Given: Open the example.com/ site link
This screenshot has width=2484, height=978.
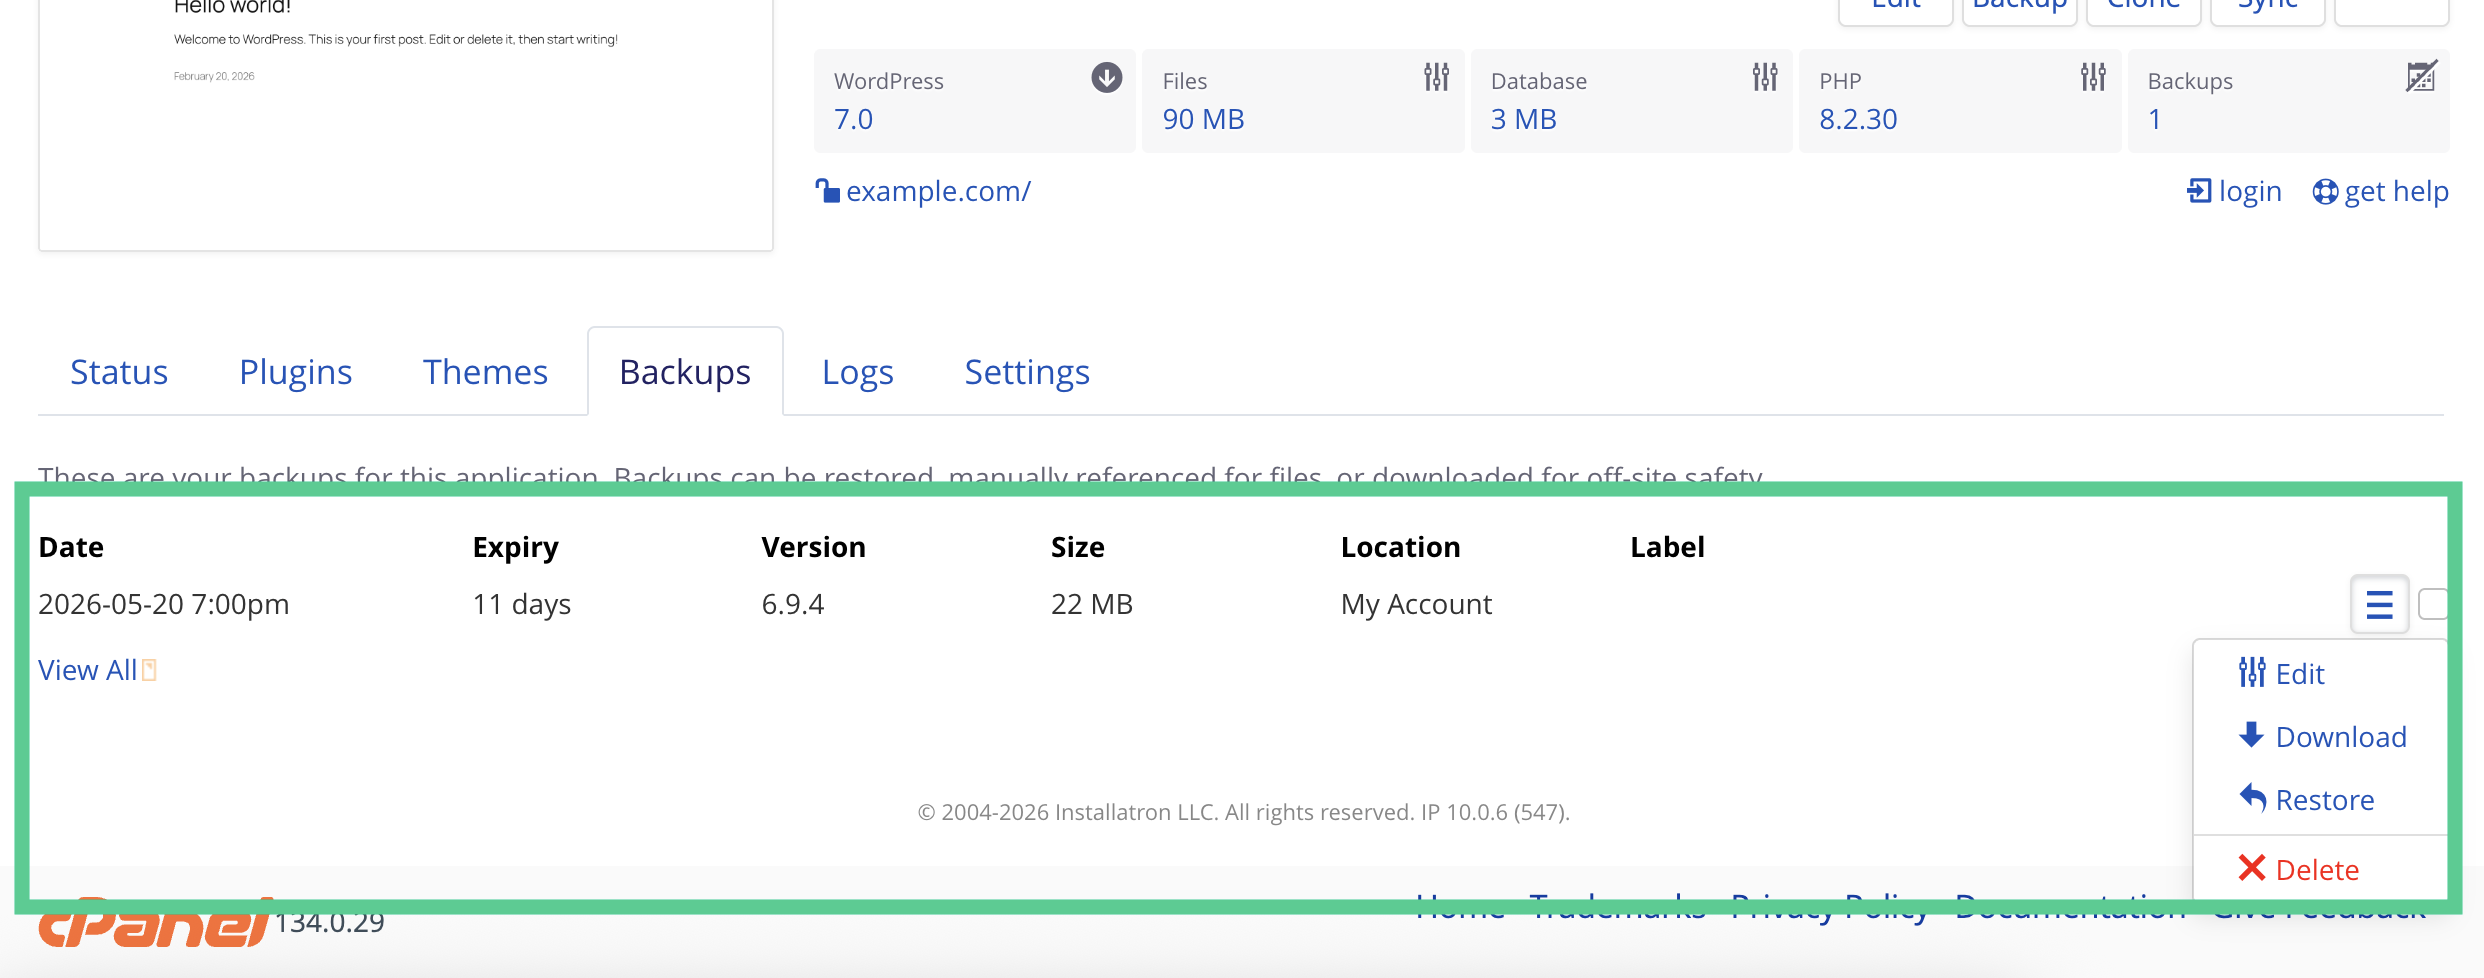Looking at the screenshot, I should tap(938, 190).
